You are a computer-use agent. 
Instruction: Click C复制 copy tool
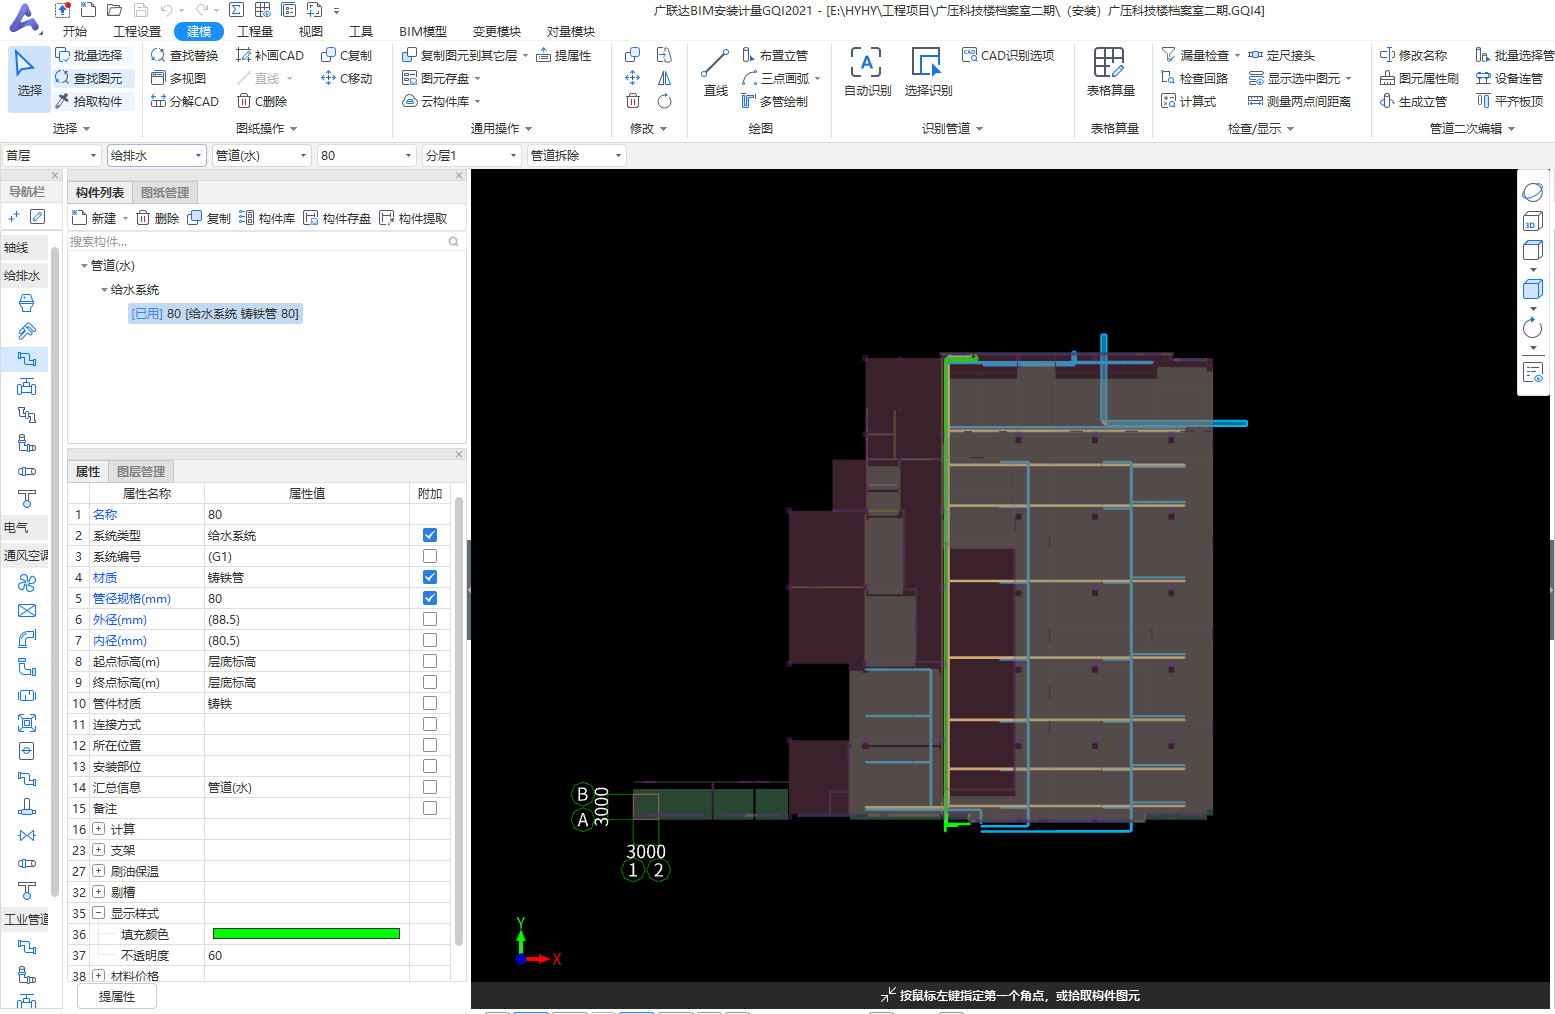tap(347, 55)
